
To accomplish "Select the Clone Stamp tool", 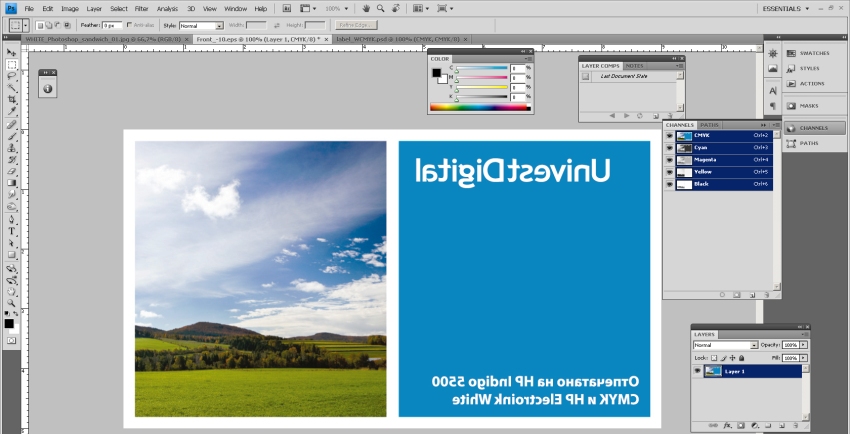I will (x=11, y=148).
